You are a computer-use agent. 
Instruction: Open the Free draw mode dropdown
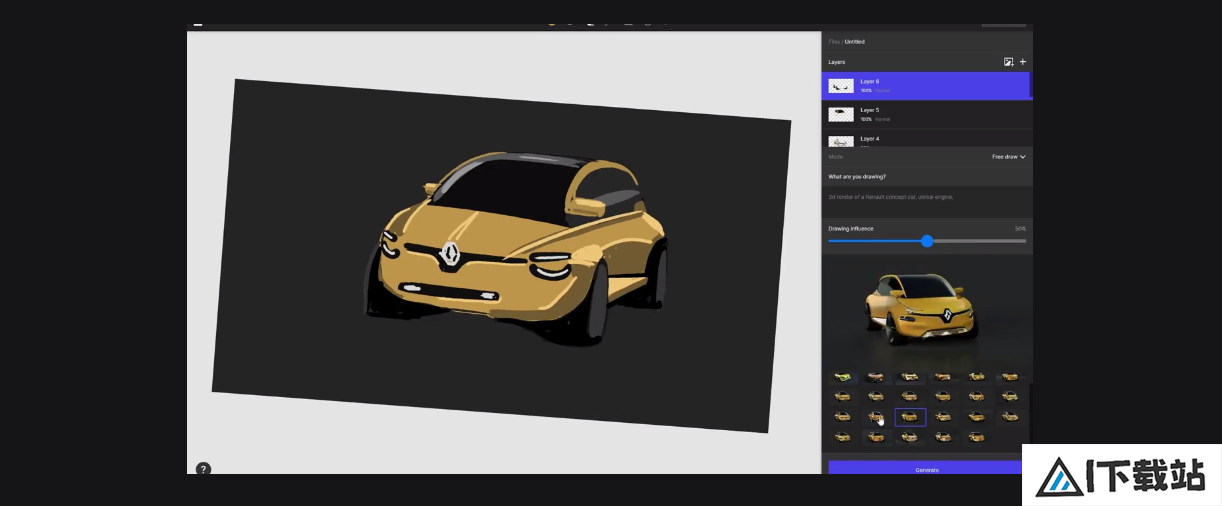(1008, 157)
